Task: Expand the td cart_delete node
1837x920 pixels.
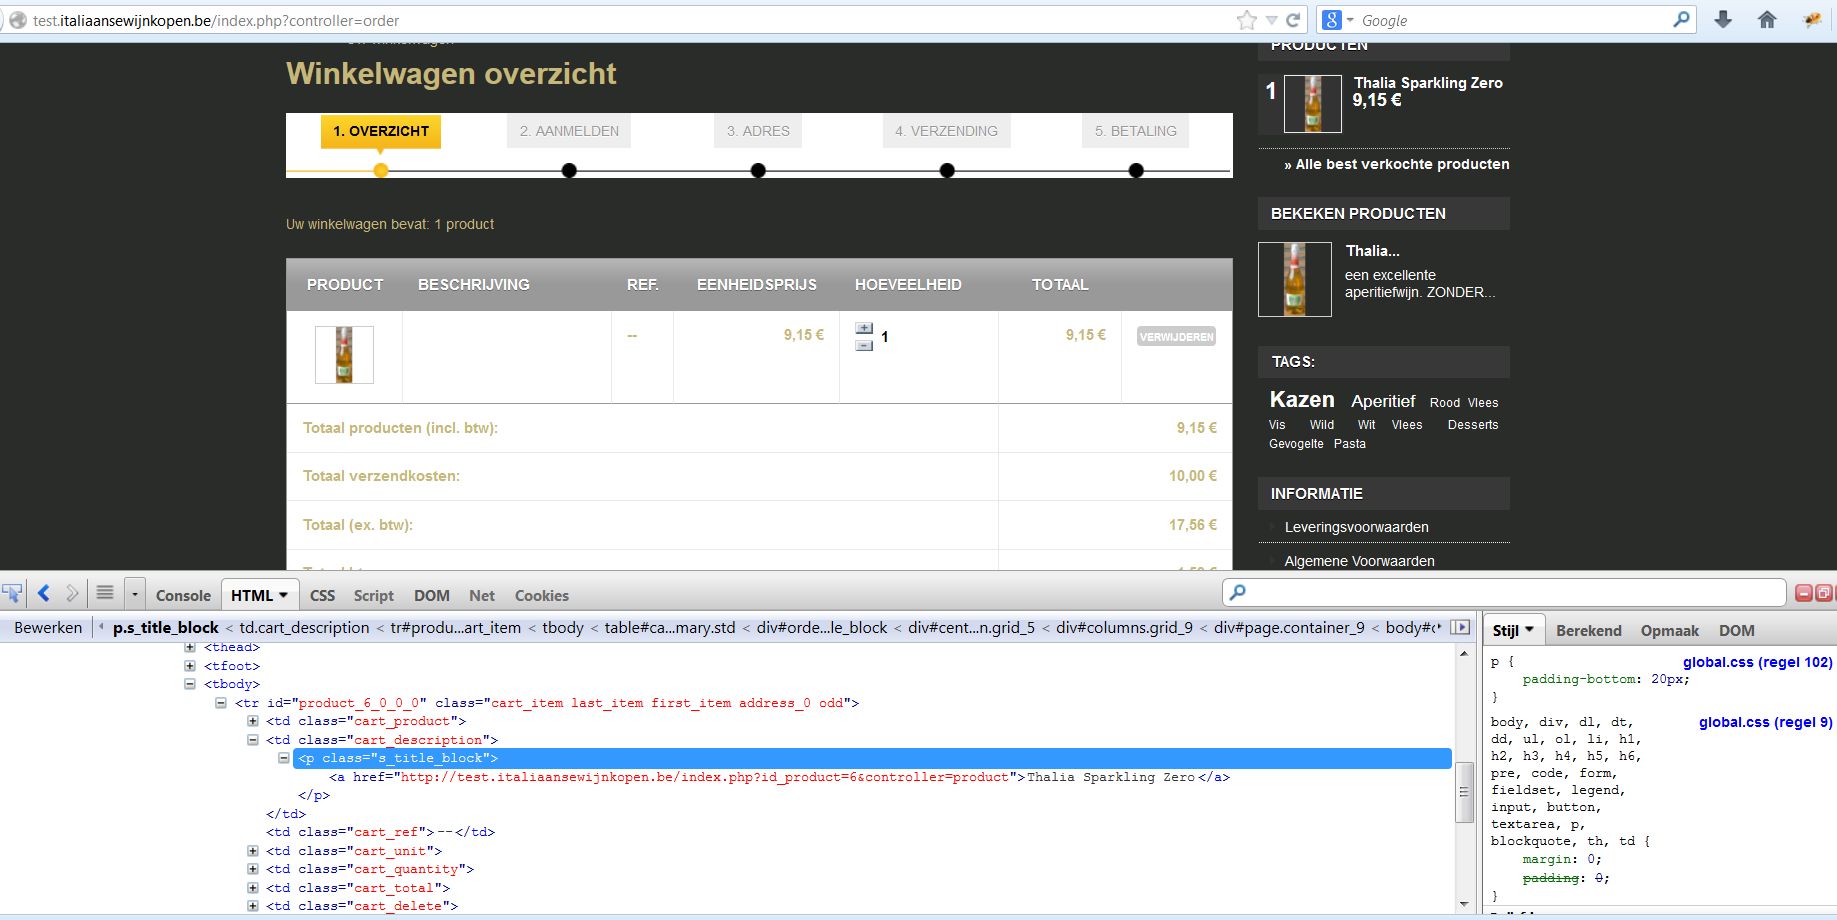Action: pyautogui.click(x=253, y=906)
